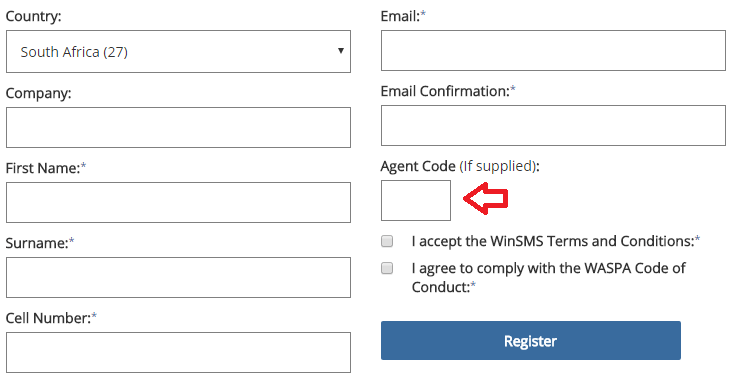Focus the Company text field
This screenshot has width=733, height=389.
click(x=178, y=128)
